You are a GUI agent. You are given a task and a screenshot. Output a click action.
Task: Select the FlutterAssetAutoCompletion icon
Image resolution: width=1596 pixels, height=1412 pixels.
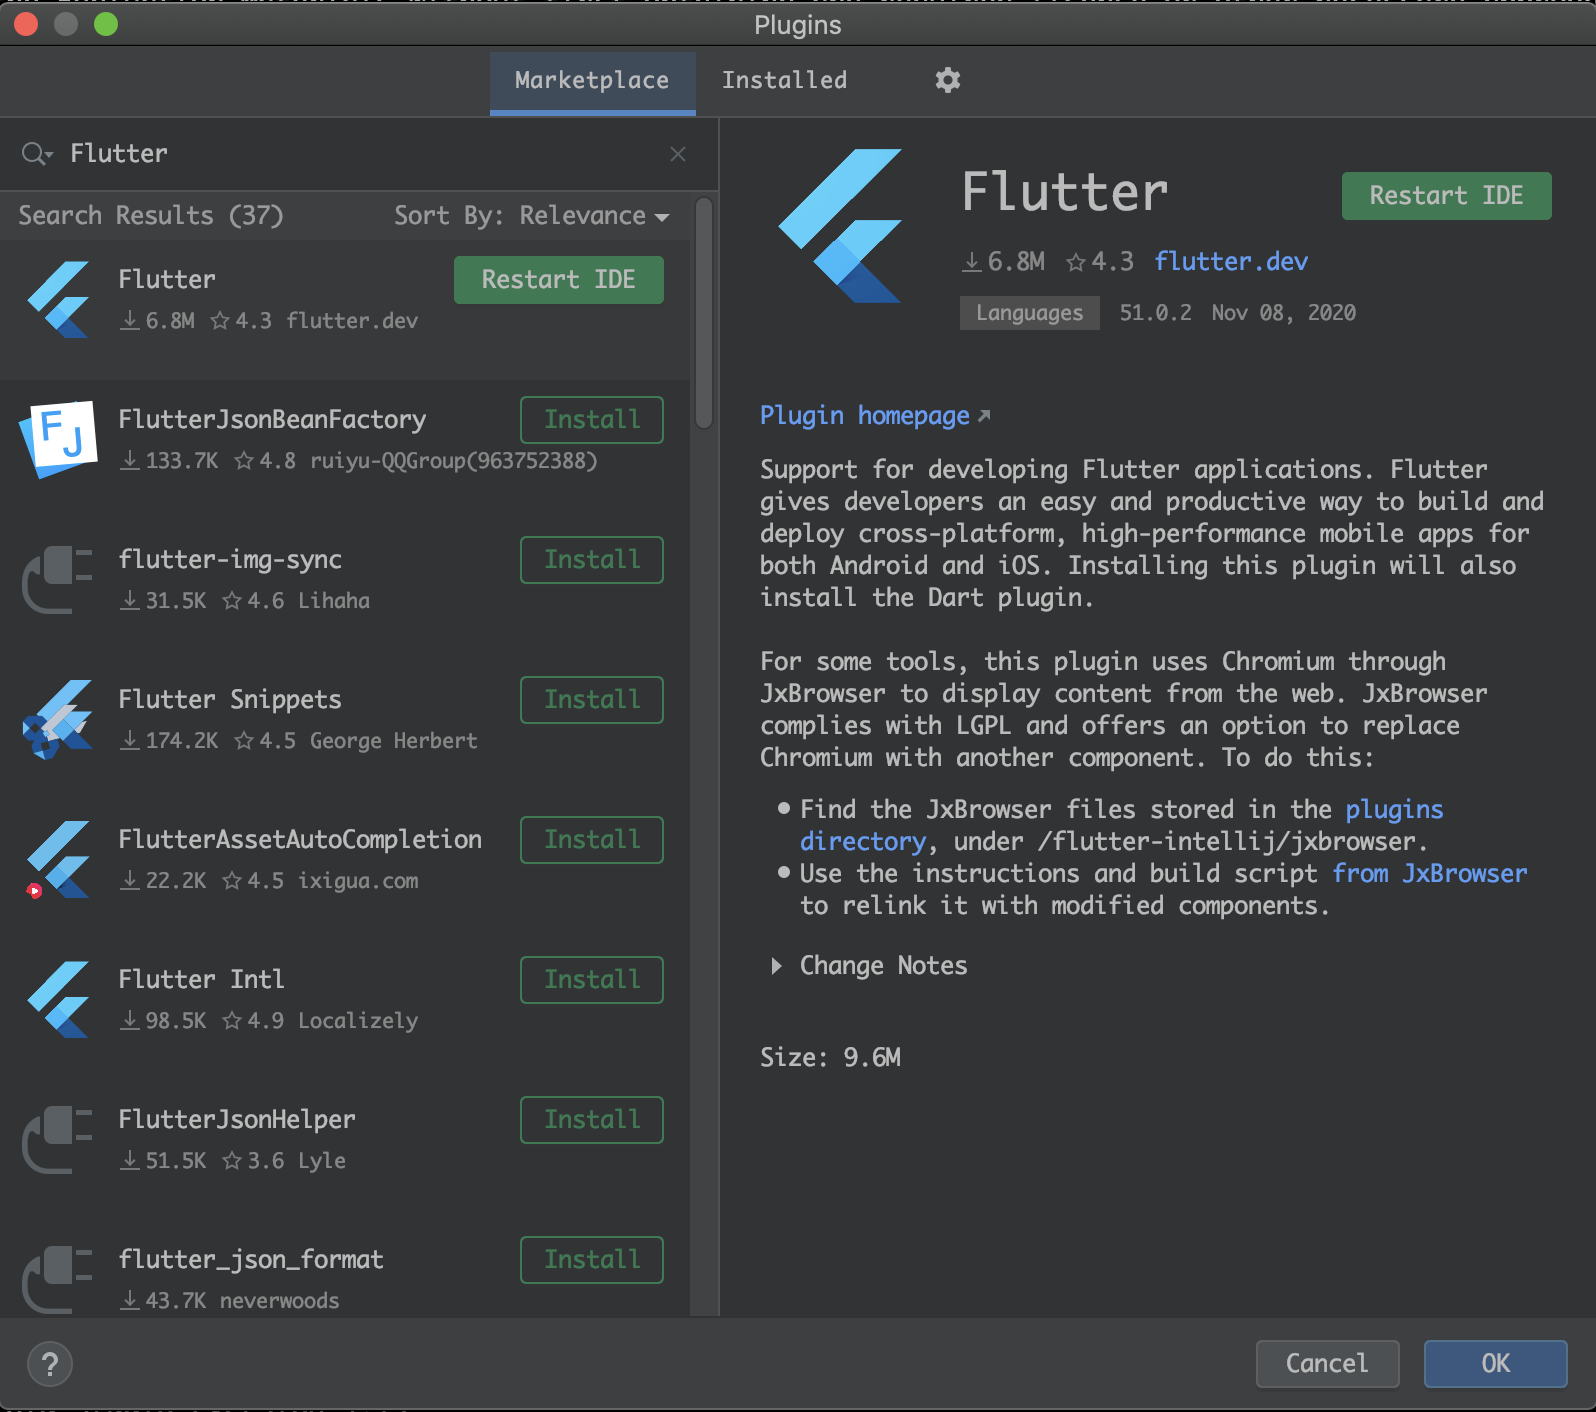58,859
